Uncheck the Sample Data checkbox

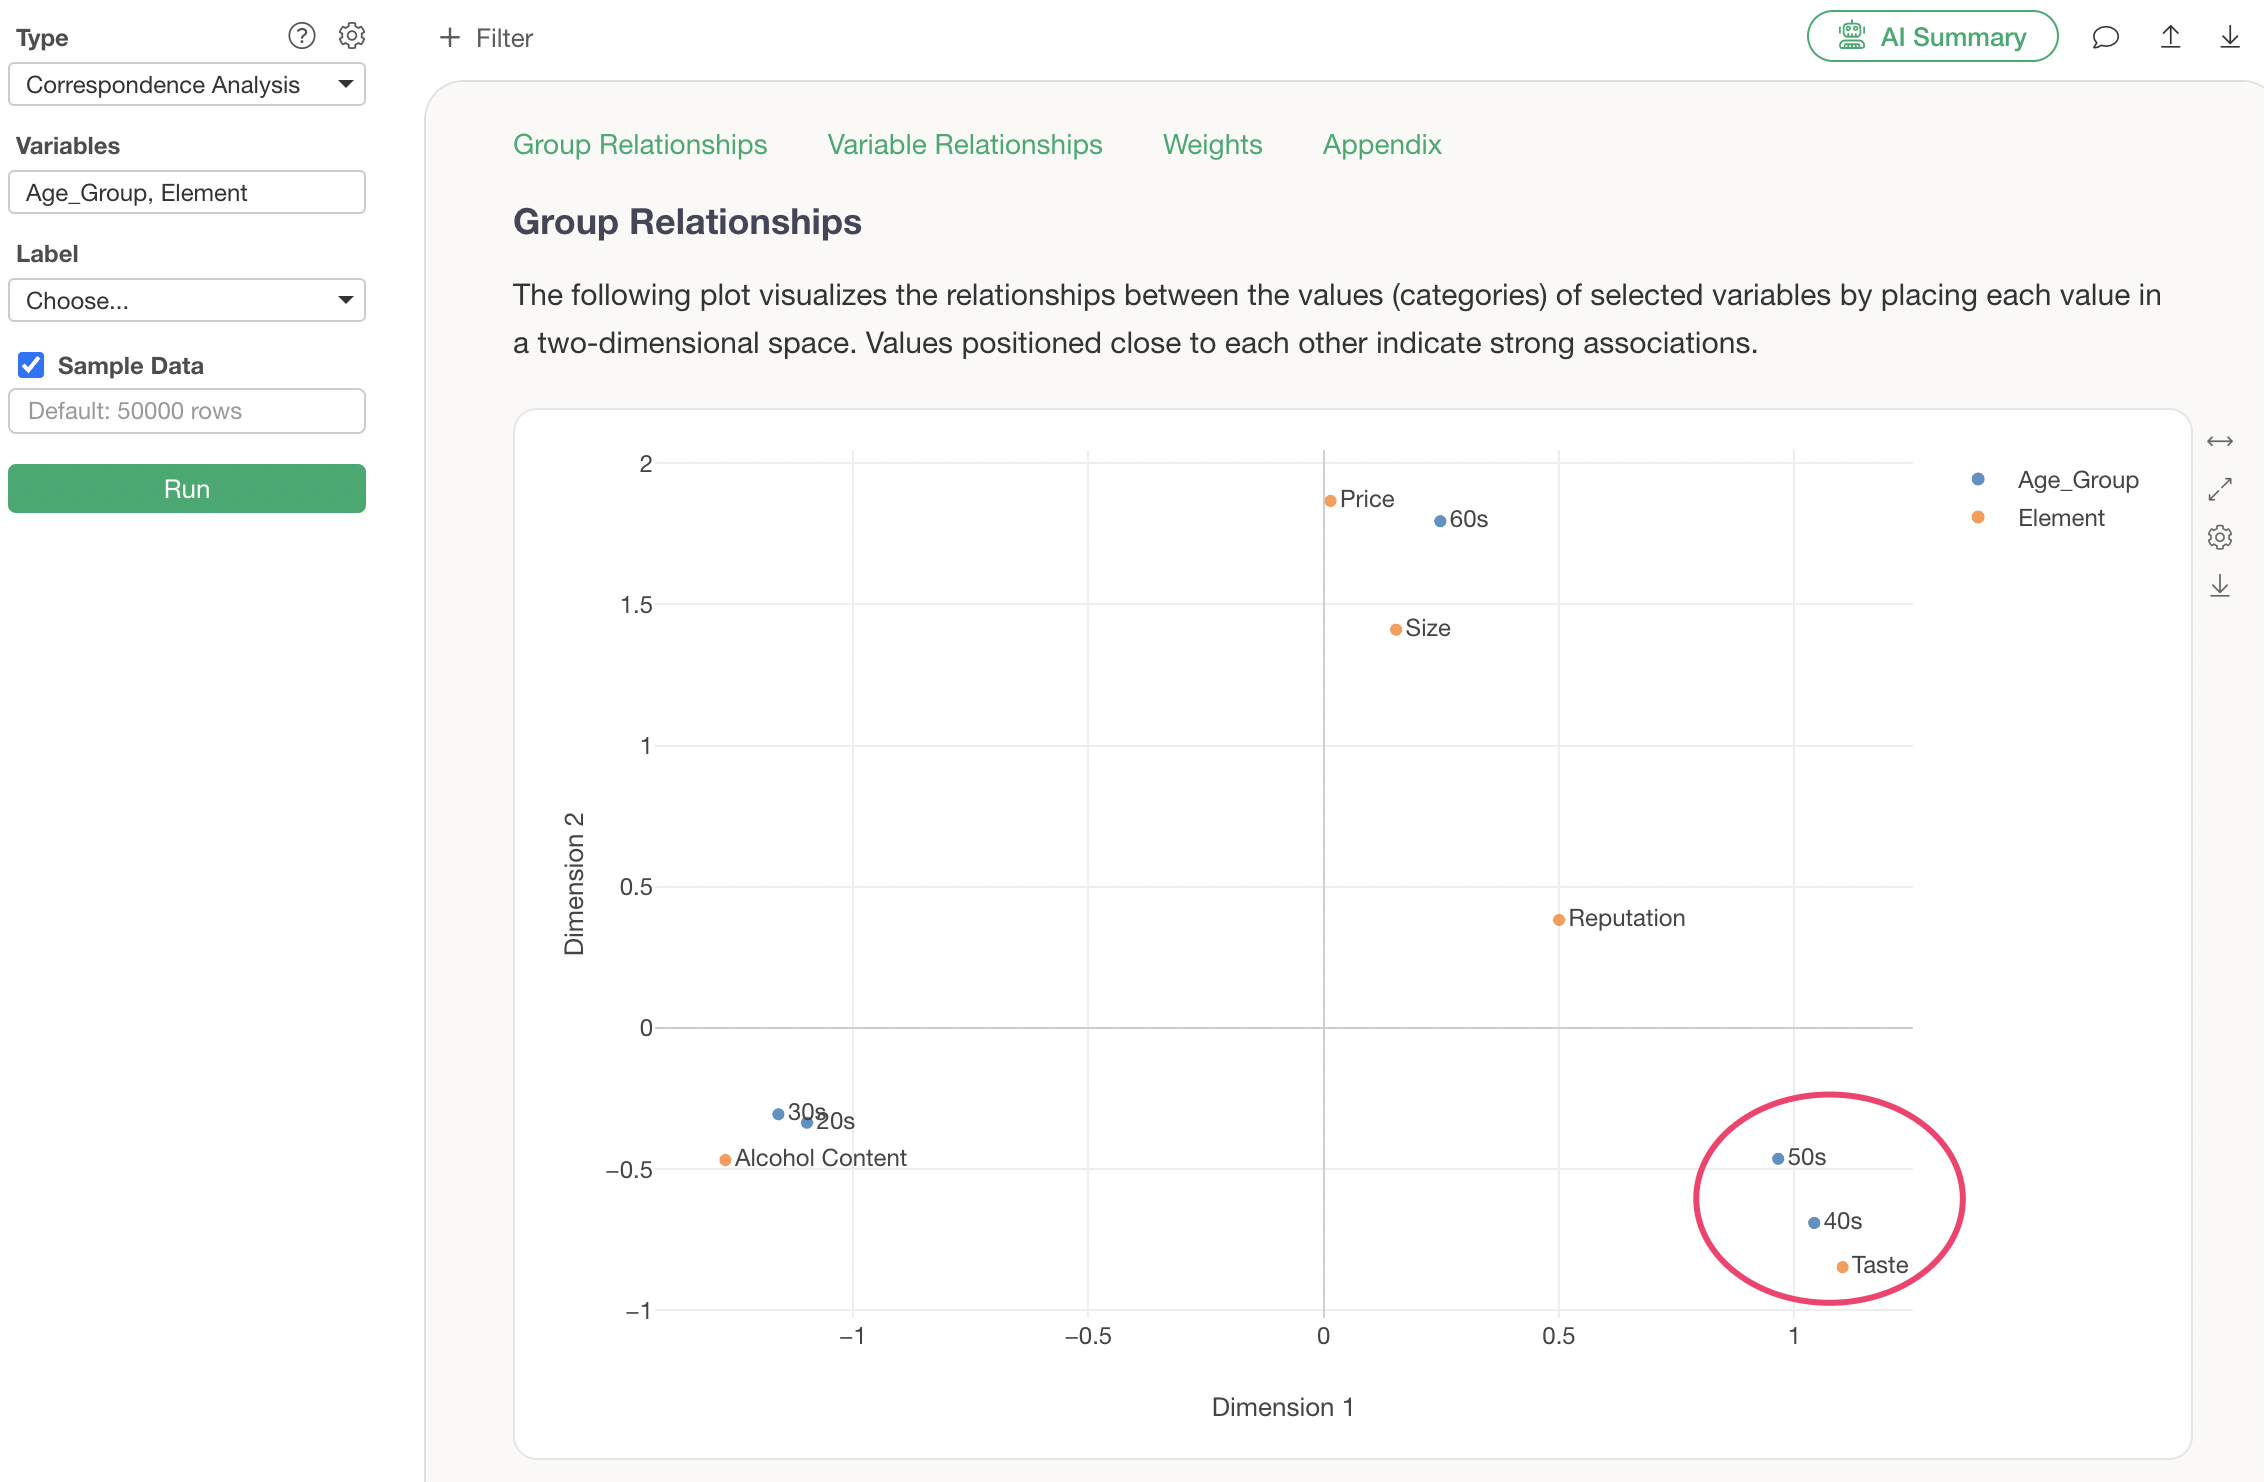point(31,365)
